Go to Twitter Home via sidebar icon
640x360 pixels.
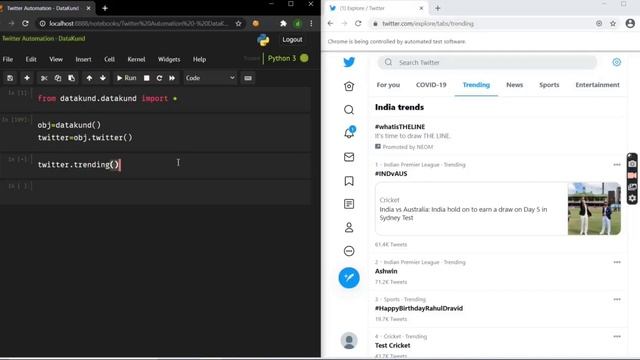[349, 86]
